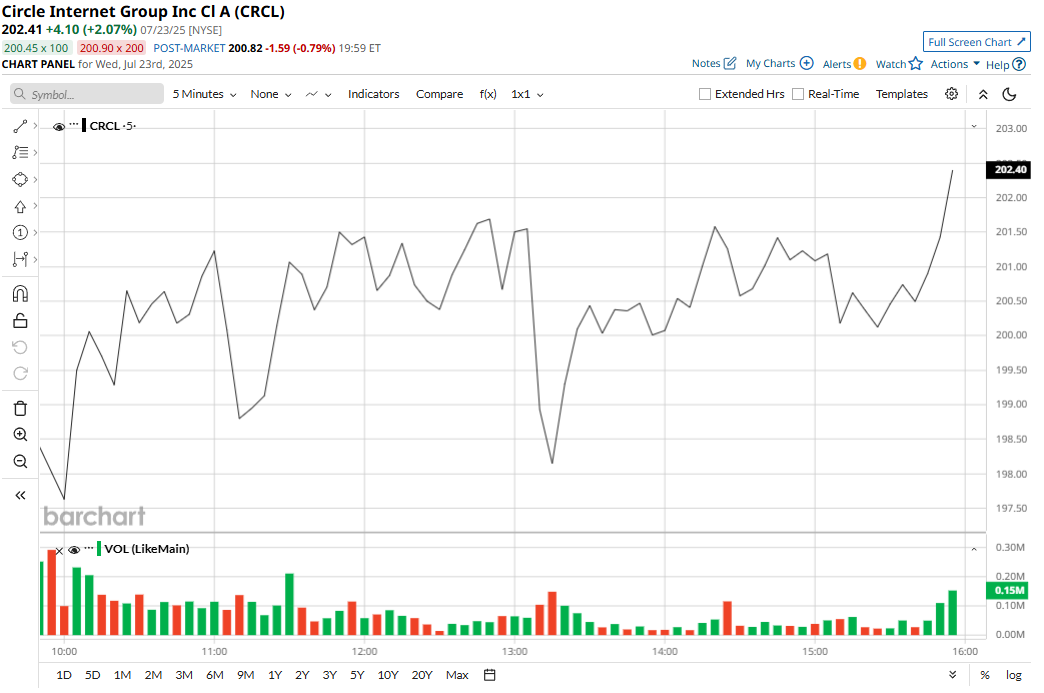
Task: Select the 20Y time range
Action: pyautogui.click(x=422, y=675)
